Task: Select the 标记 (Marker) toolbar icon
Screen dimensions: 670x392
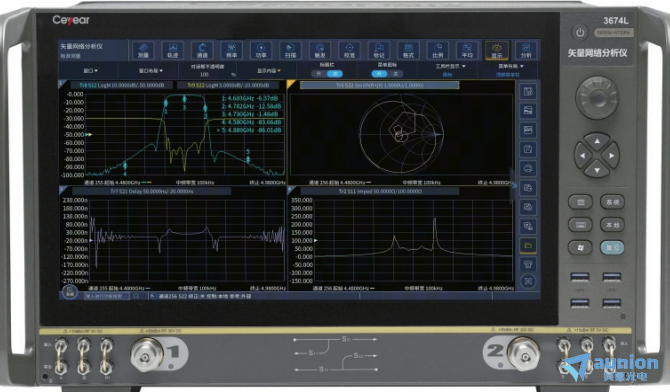Action: click(379, 50)
